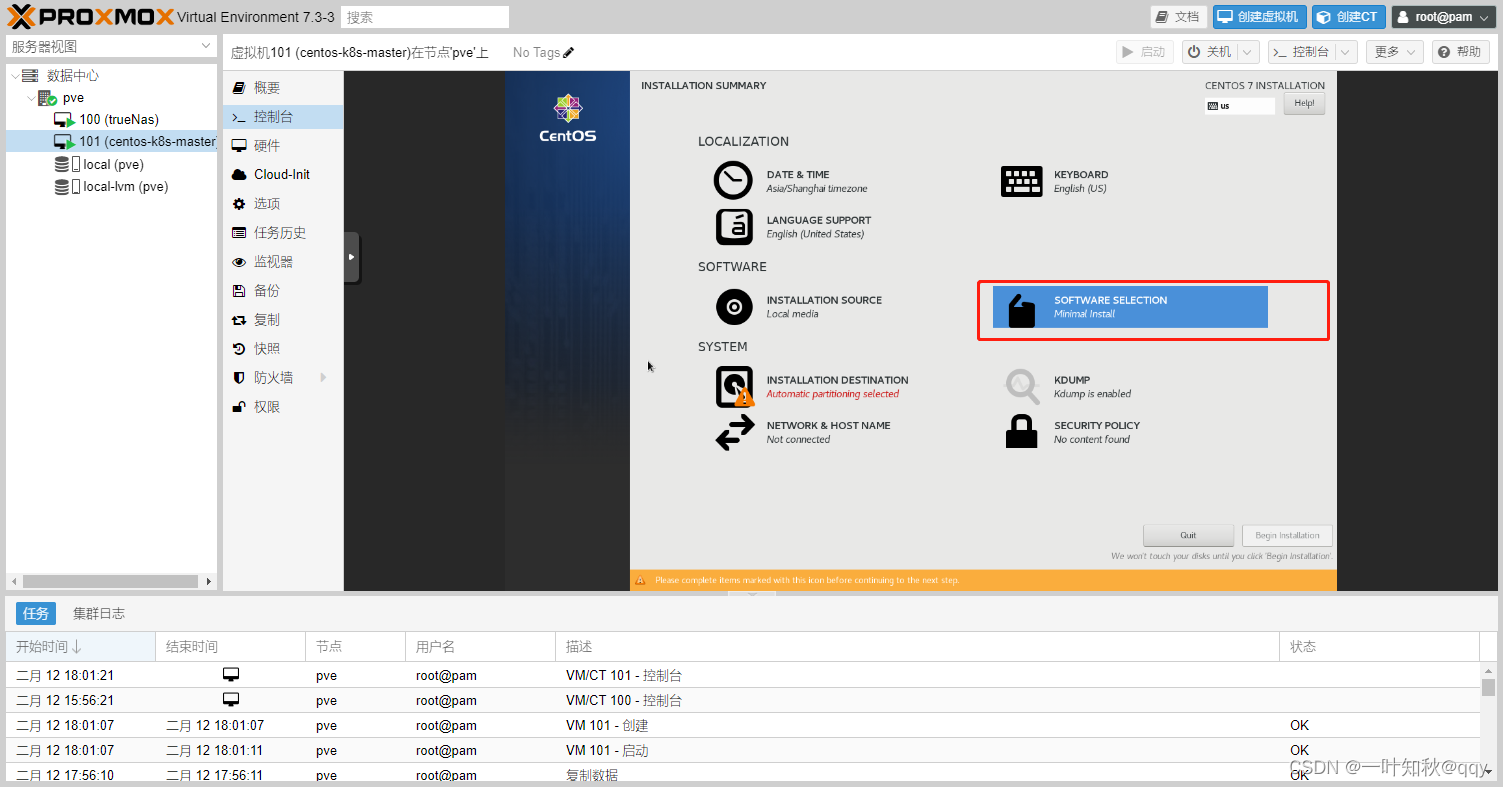Viewport: 1503px width, 787px height.
Task: Open root@pam user menu
Action: [1443, 17]
